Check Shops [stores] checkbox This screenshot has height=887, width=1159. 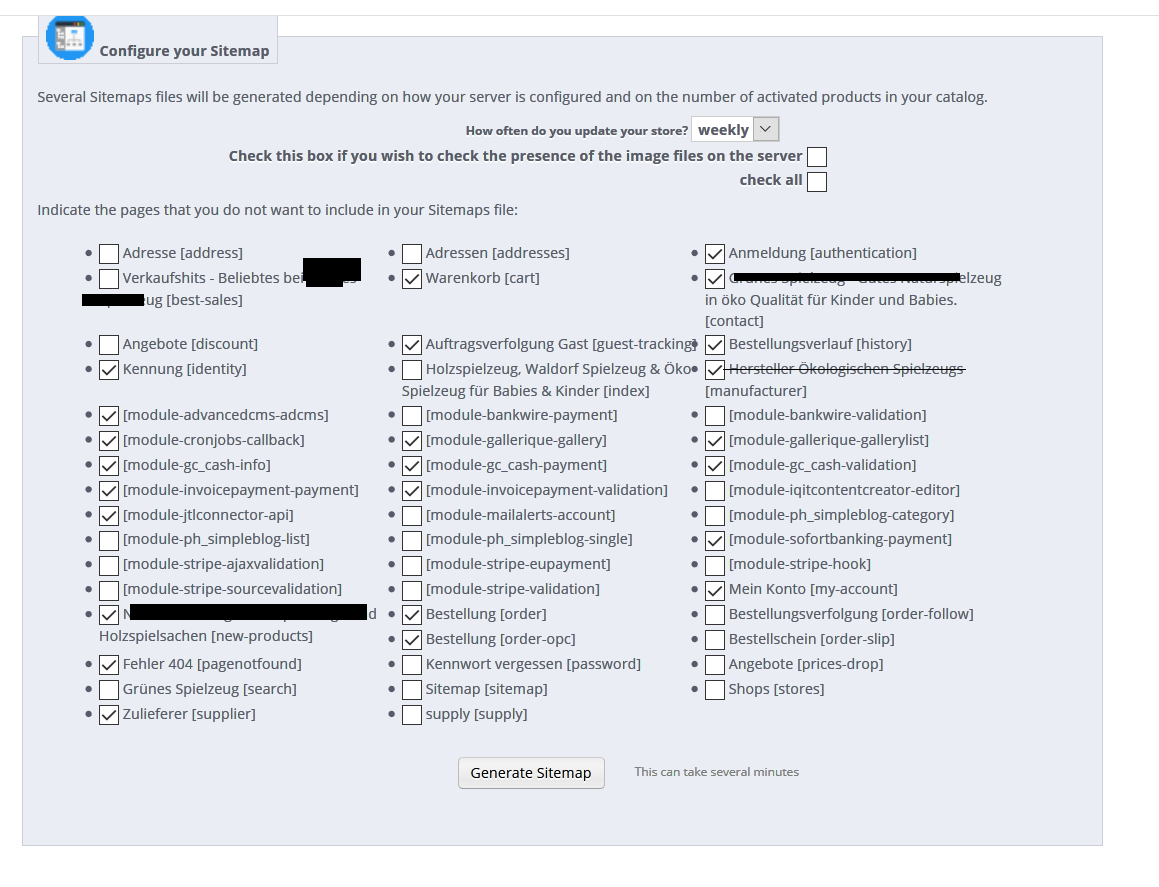[x=715, y=690]
